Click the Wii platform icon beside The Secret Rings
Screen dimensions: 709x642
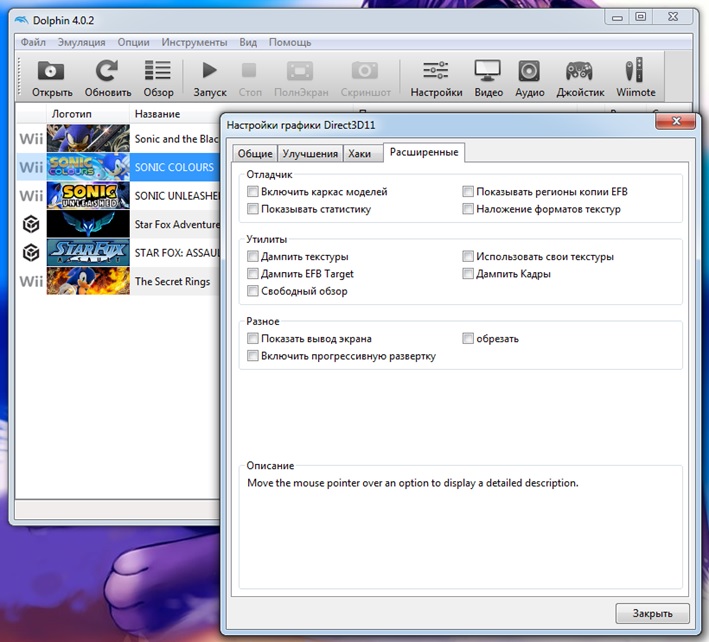pyautogui.click(x=31, y=281)
